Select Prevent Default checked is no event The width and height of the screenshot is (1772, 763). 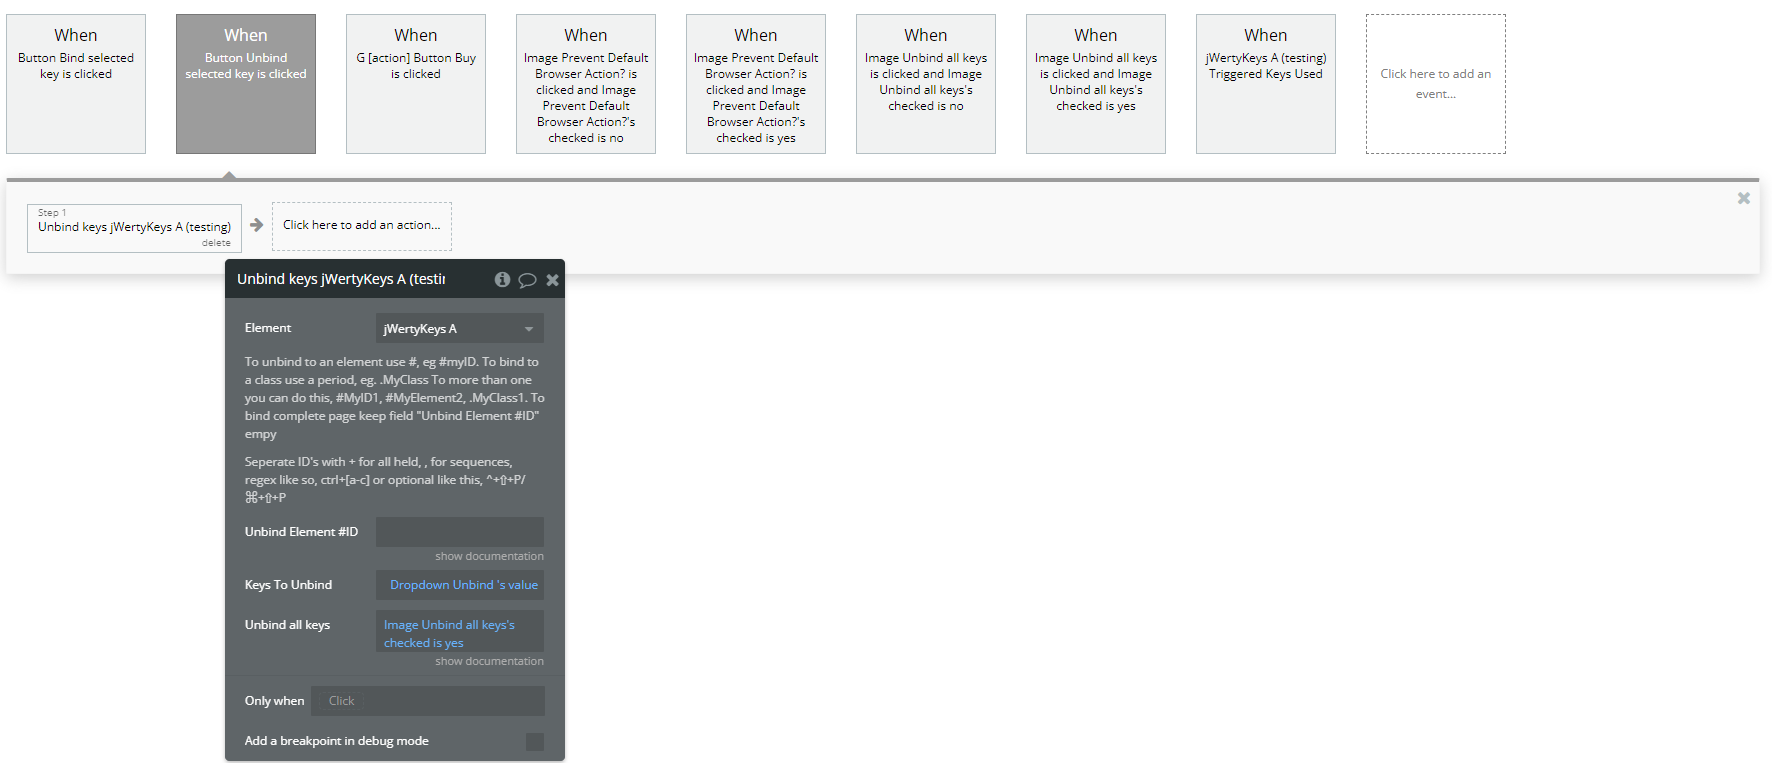pyautogui.click(x=586, y=84)
